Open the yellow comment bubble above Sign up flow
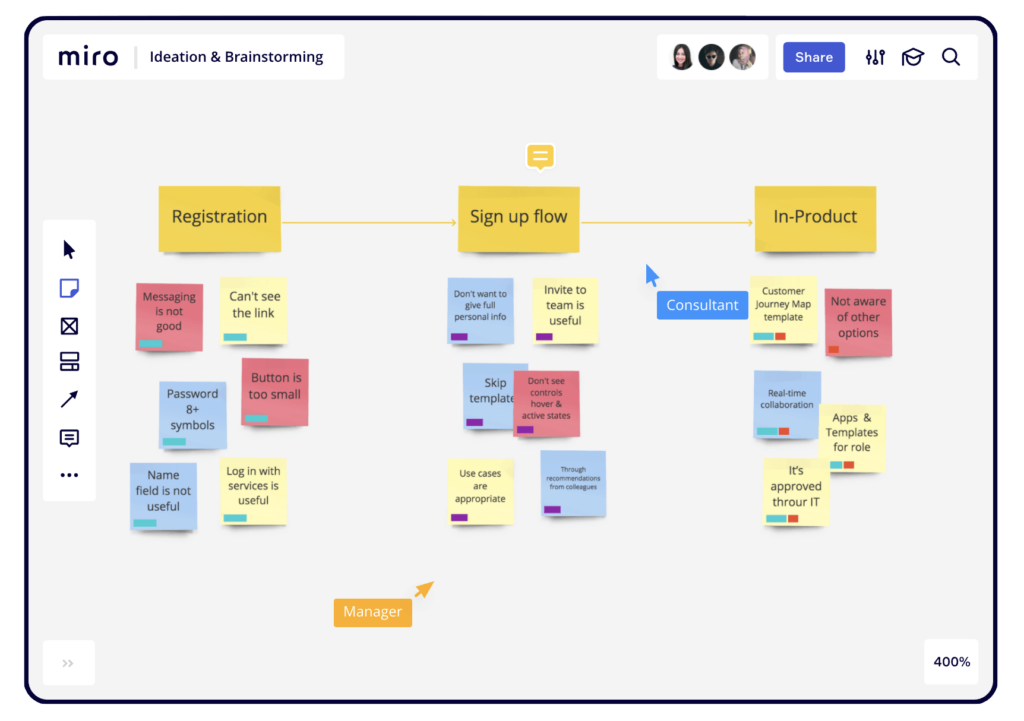 [x=540, y=157]
